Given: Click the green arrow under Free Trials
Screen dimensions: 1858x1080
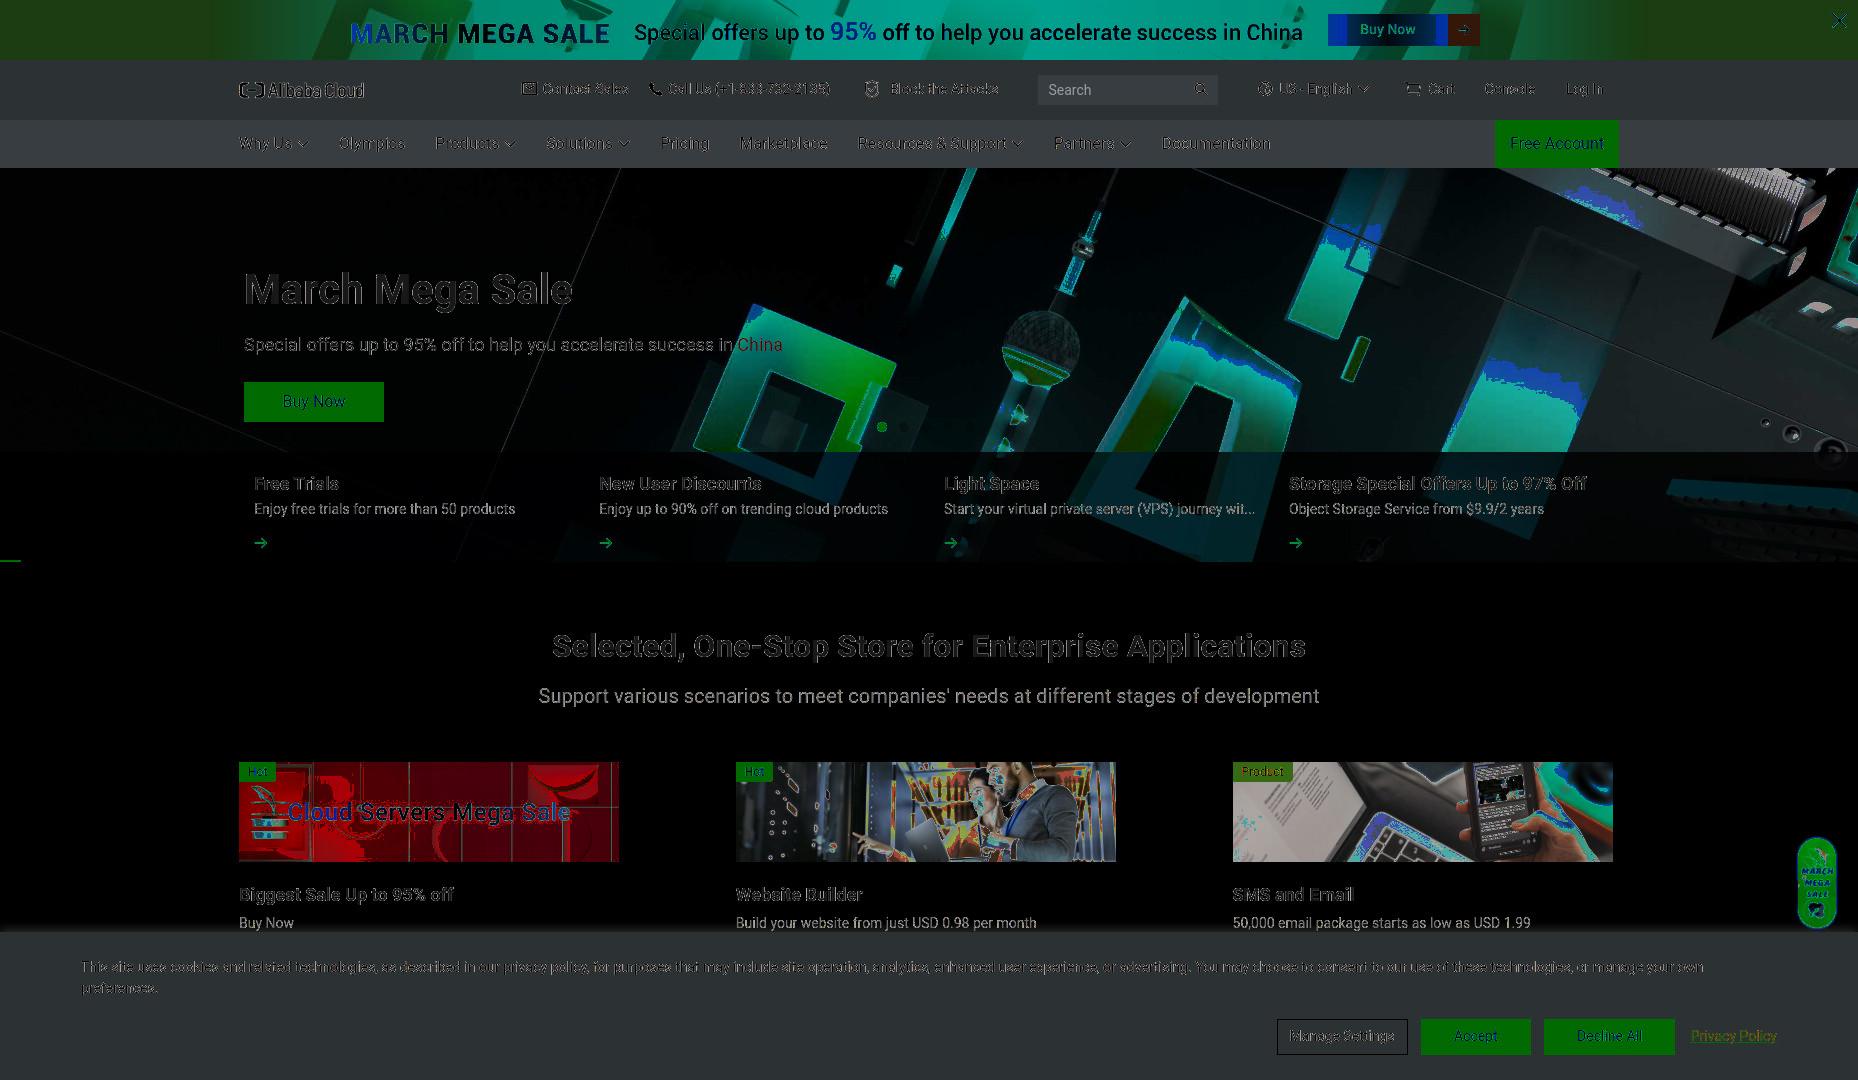Looking at the screenshot, I should pyautogui.click(x=261, y=543).
